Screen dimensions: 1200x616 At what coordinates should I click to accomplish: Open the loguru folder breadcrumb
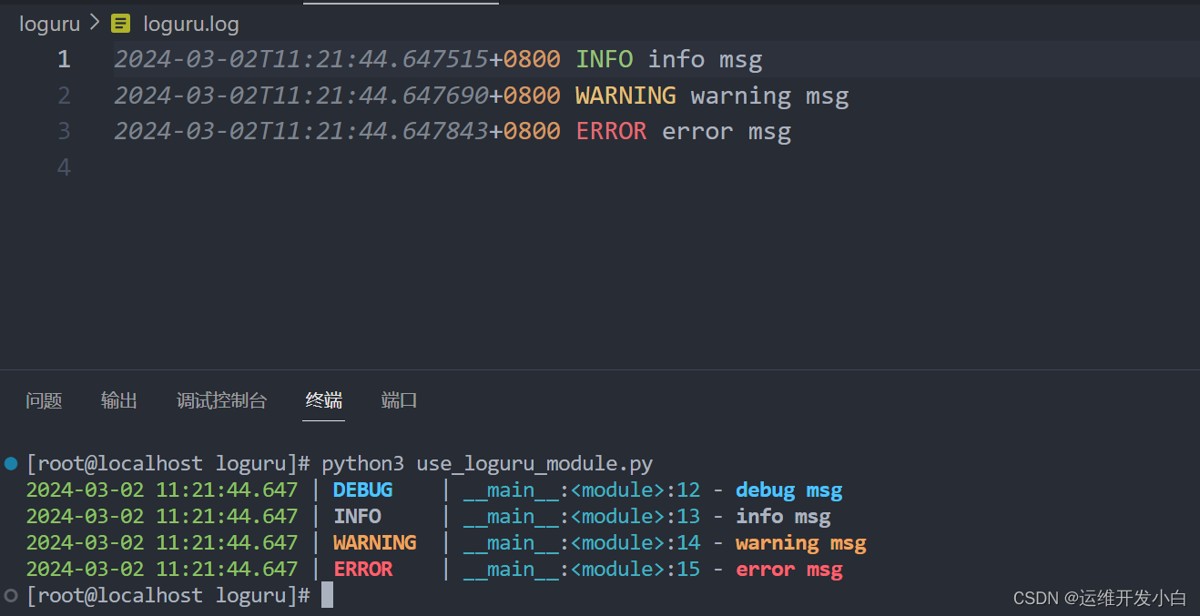coord(49,23)
